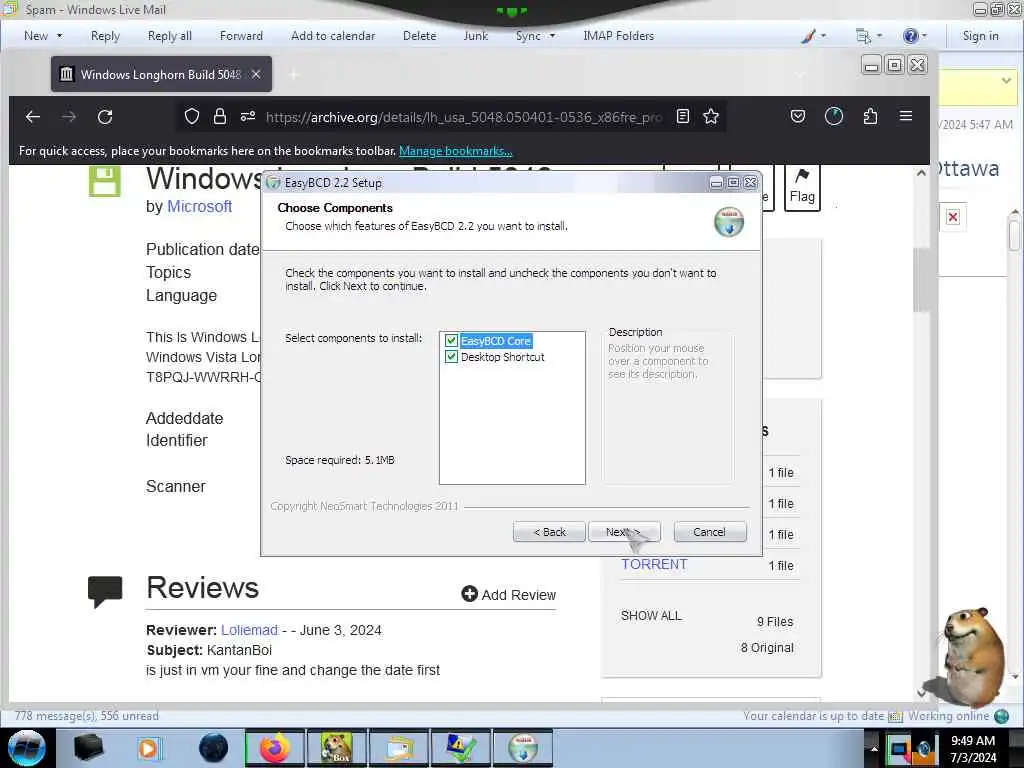Open the Windows Start orb
This screenshot has height=768, width=1024.
[26, 748]
